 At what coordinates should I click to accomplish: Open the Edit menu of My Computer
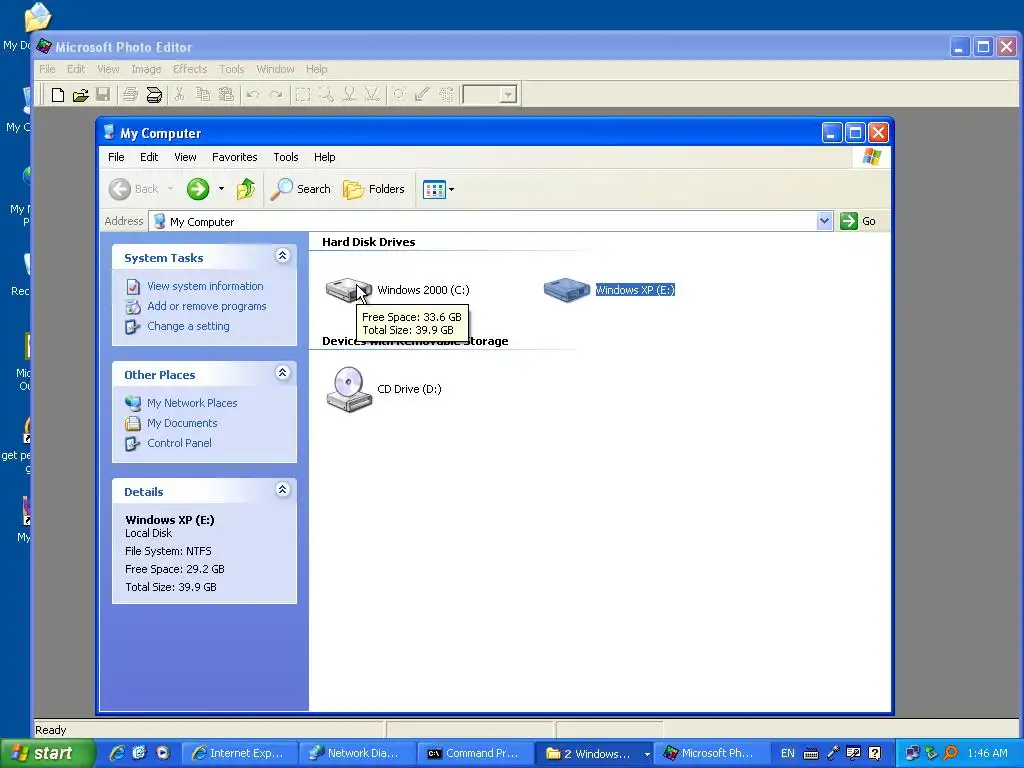pos(149,157)
